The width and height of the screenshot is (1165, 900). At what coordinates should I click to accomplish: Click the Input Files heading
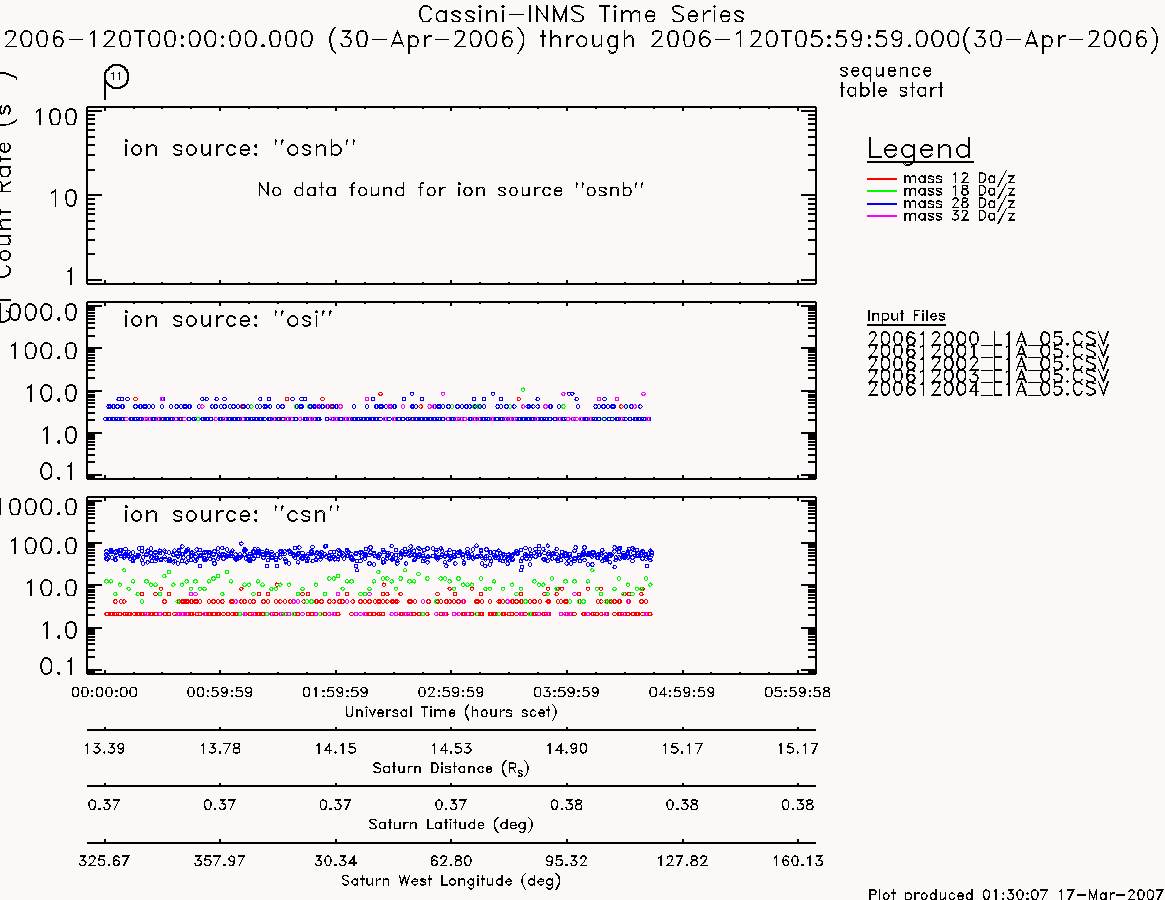[x=906, y=316]
